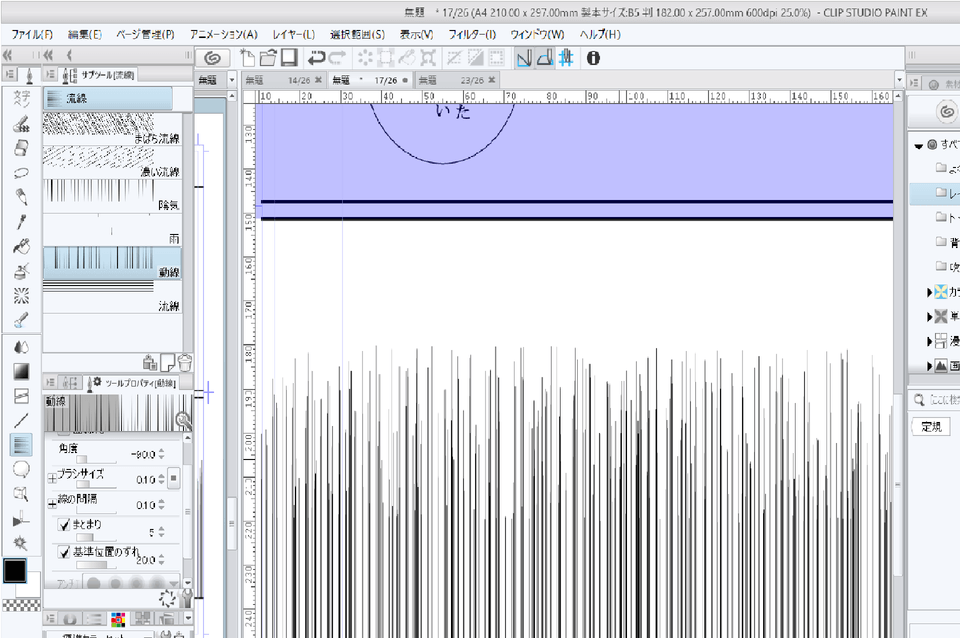Click the Balloon tool icon
960x638 pixels.
click(x=21, y=469)
